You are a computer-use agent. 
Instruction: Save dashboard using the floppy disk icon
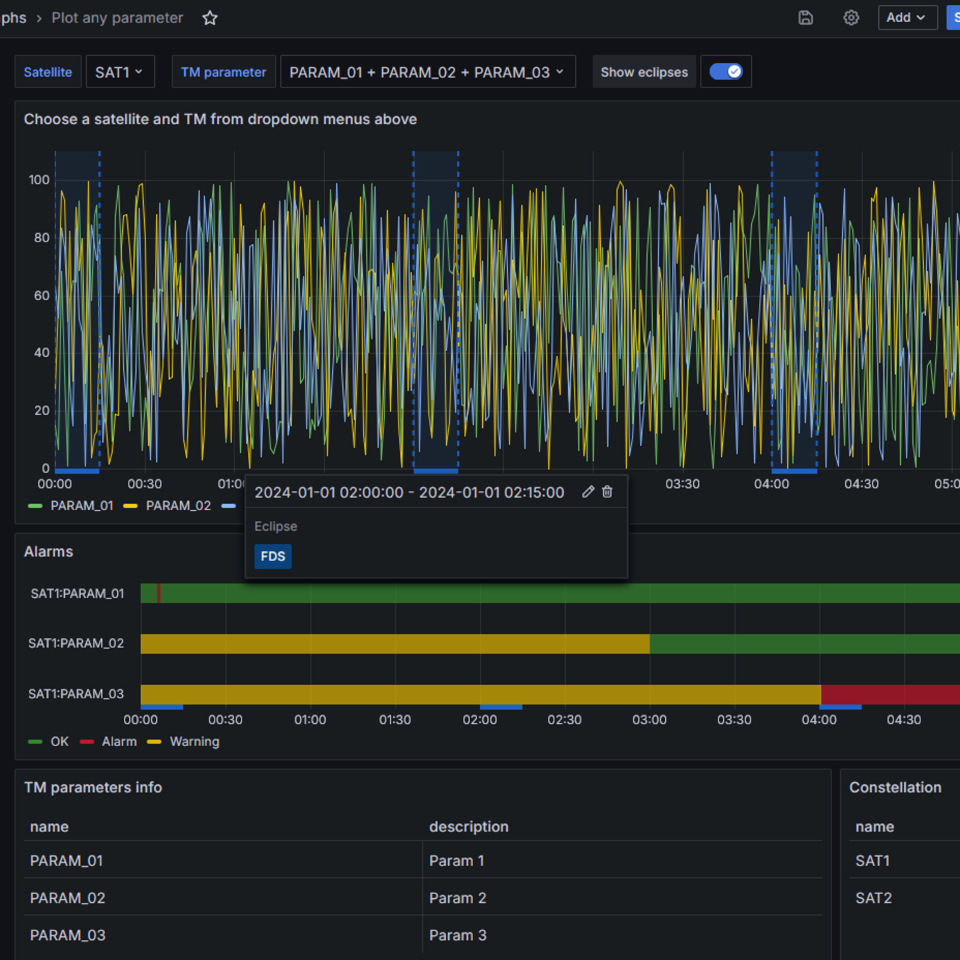click(806, 18)
